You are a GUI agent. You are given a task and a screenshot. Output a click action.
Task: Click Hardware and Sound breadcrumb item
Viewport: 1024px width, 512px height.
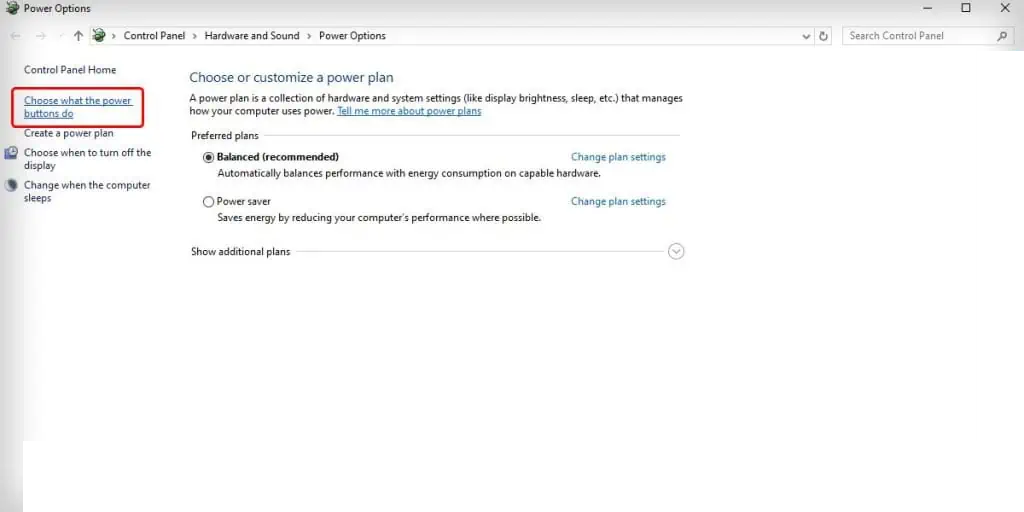click(252, 36)
